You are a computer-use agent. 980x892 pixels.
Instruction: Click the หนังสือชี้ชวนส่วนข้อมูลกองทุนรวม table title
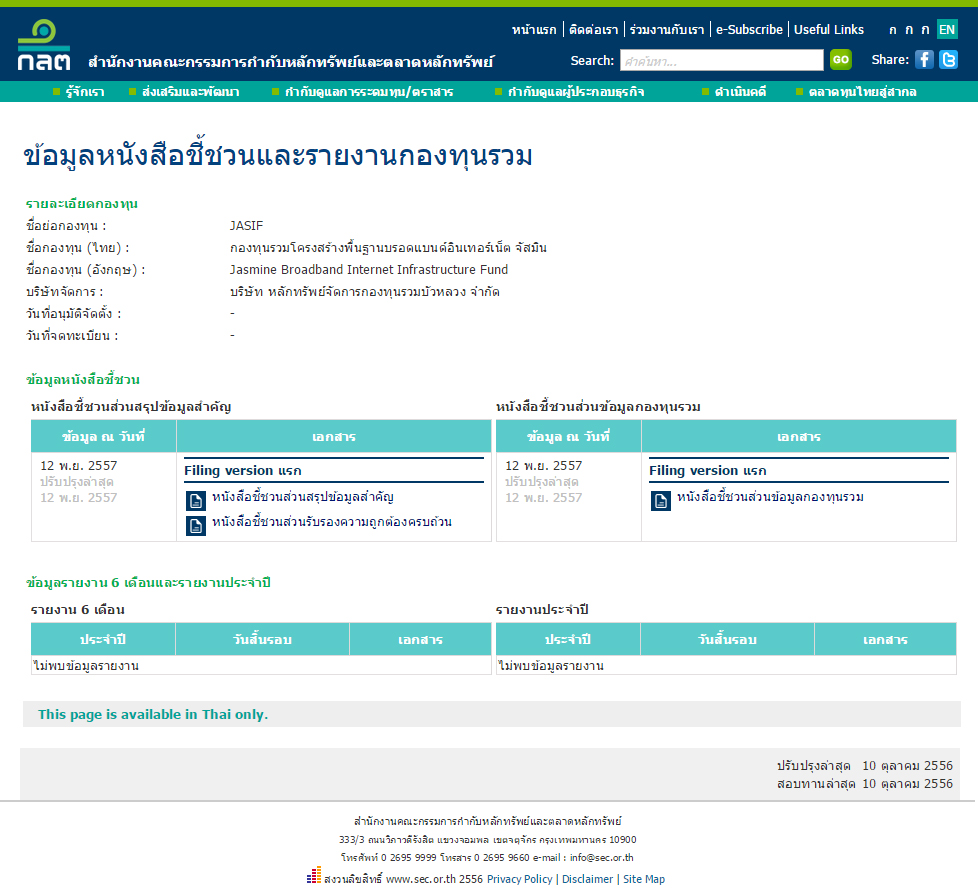click(598, 407)
